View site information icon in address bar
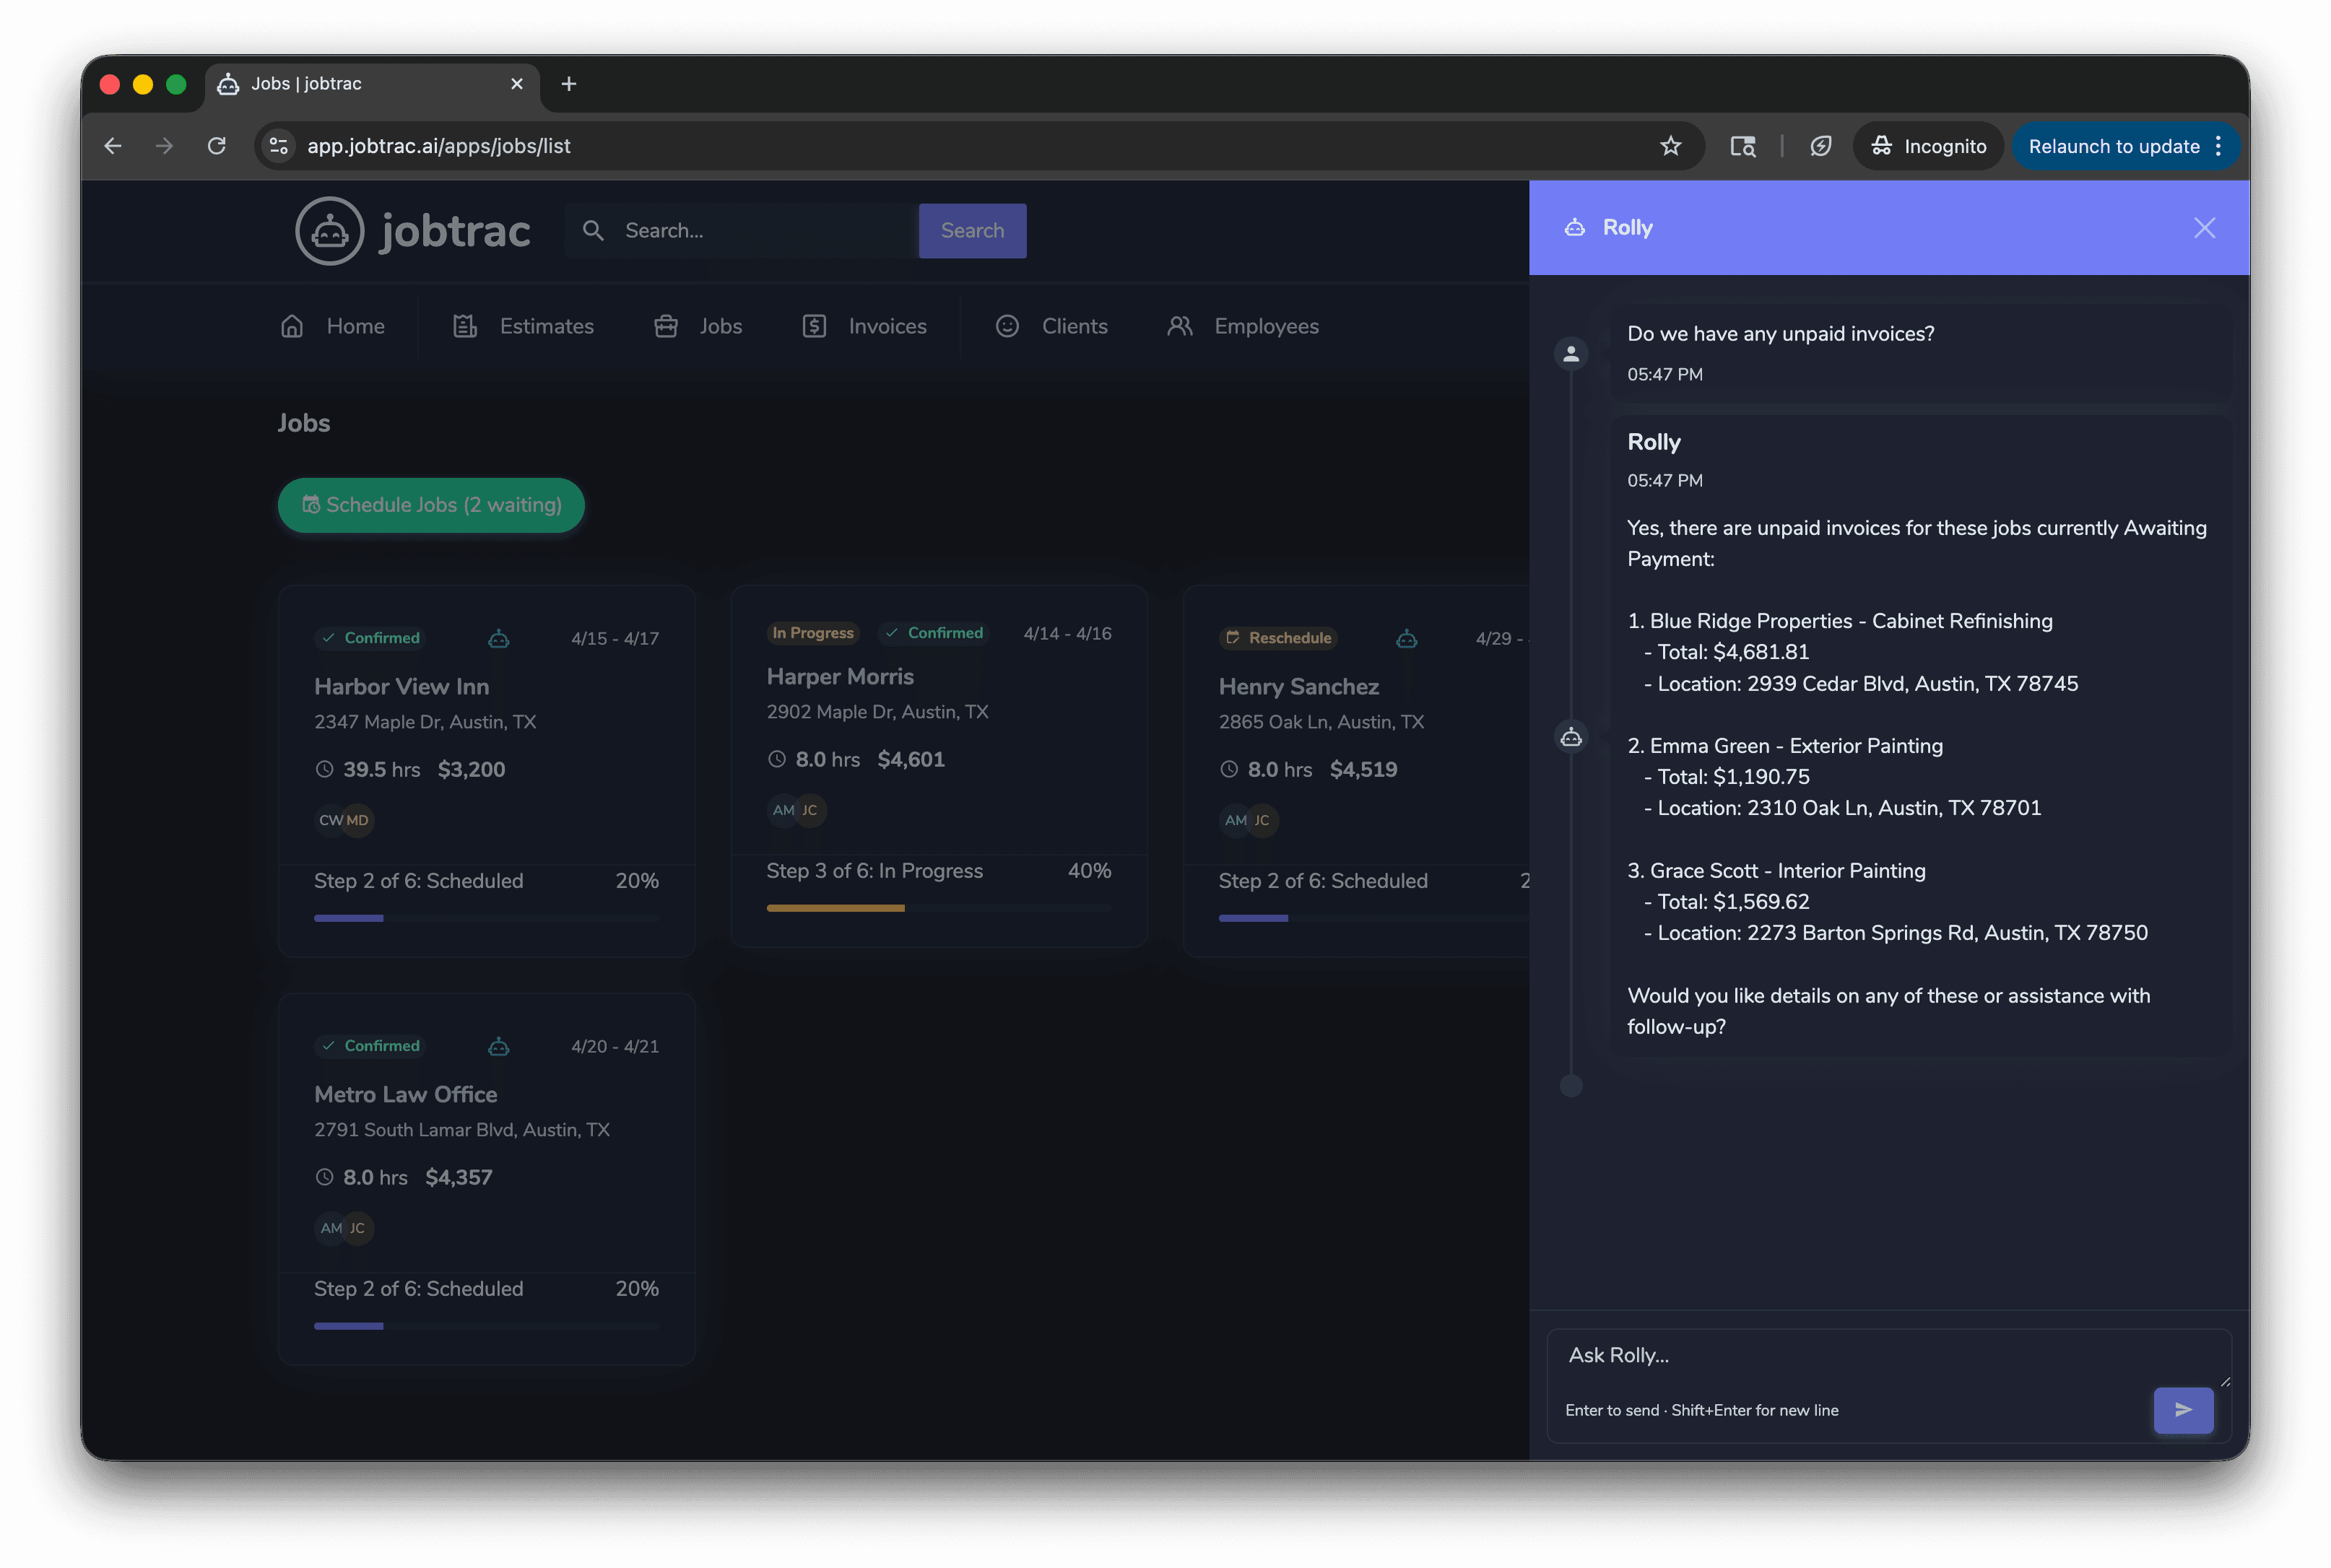Screen dimensions: 2331x1568 click(x=279, y=146)
